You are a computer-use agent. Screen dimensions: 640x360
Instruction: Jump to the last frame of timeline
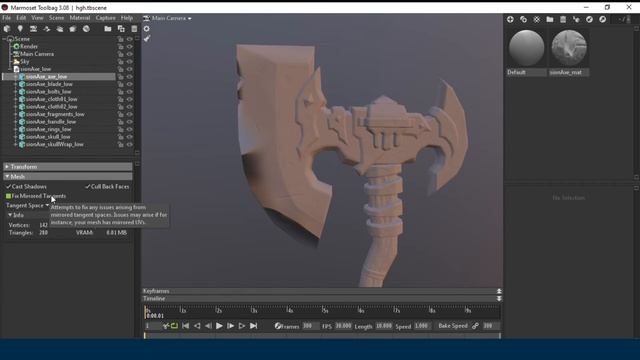[253, 326]
